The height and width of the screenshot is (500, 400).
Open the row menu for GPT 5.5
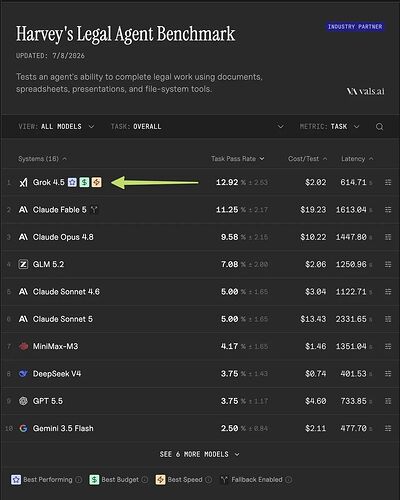pyautogui.click(x=388, y=401)
